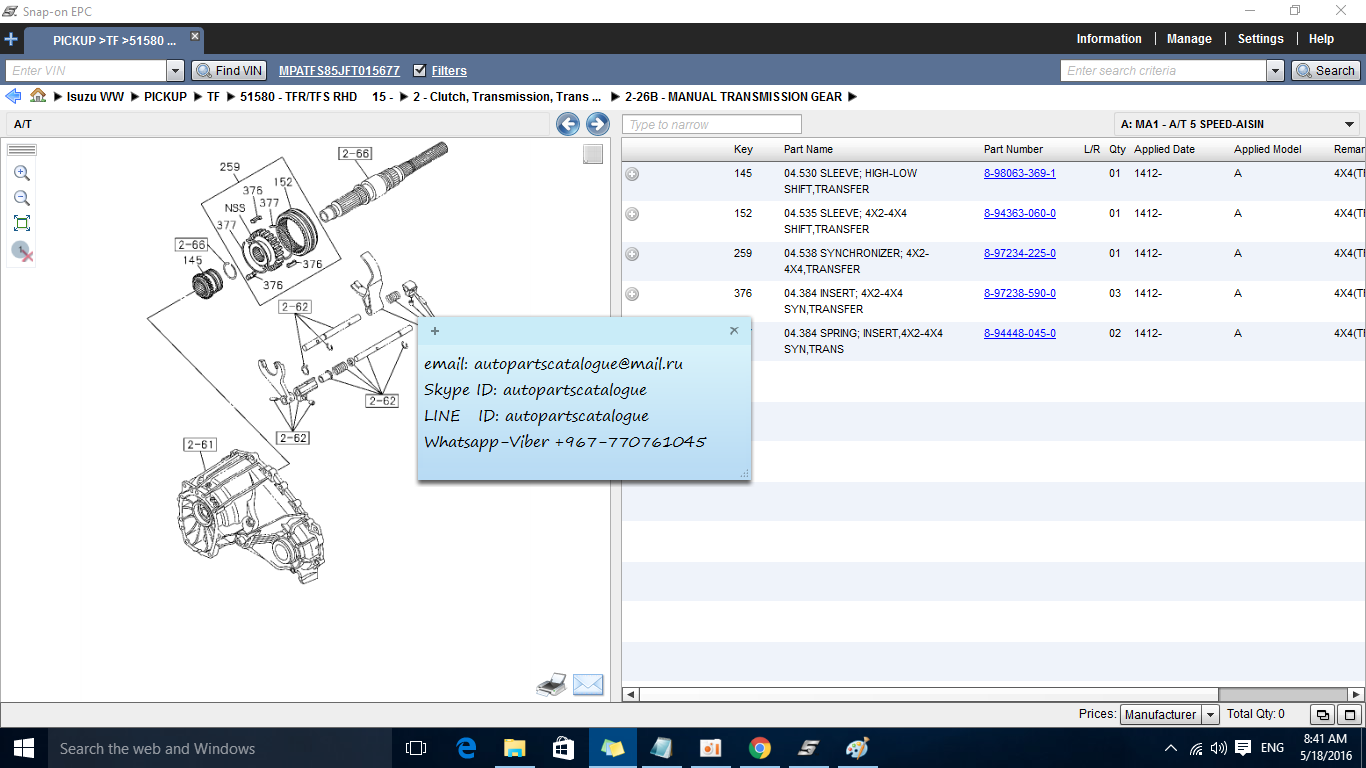Viewport: 1366px width, 768px height.
Task: Click the Find VIN button
Action: click(229, 71)
